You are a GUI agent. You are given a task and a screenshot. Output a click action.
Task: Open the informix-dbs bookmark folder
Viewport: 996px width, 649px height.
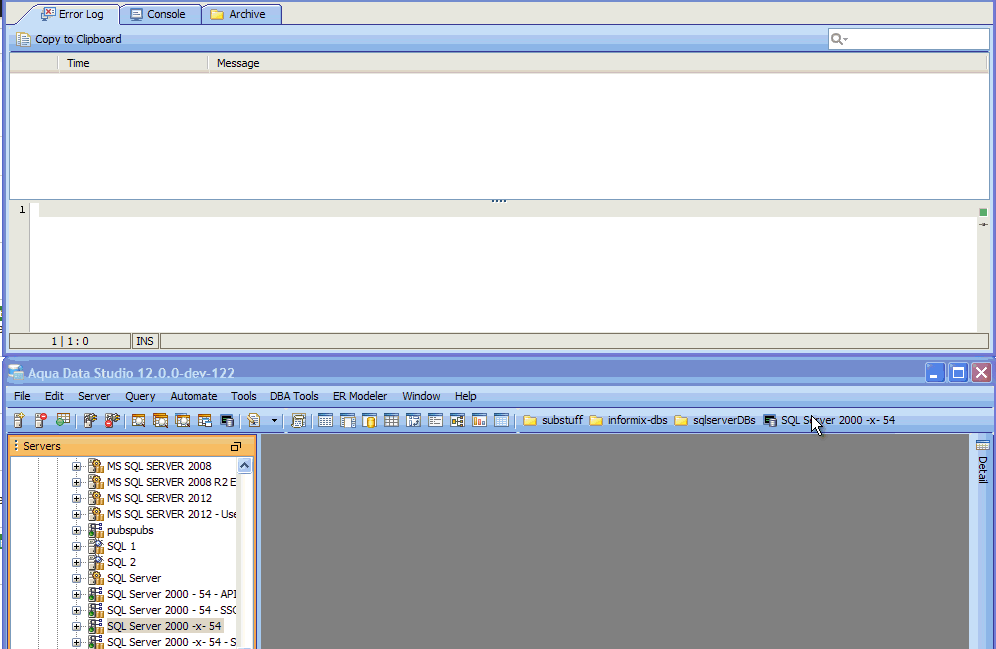click(x=628, y=420)
